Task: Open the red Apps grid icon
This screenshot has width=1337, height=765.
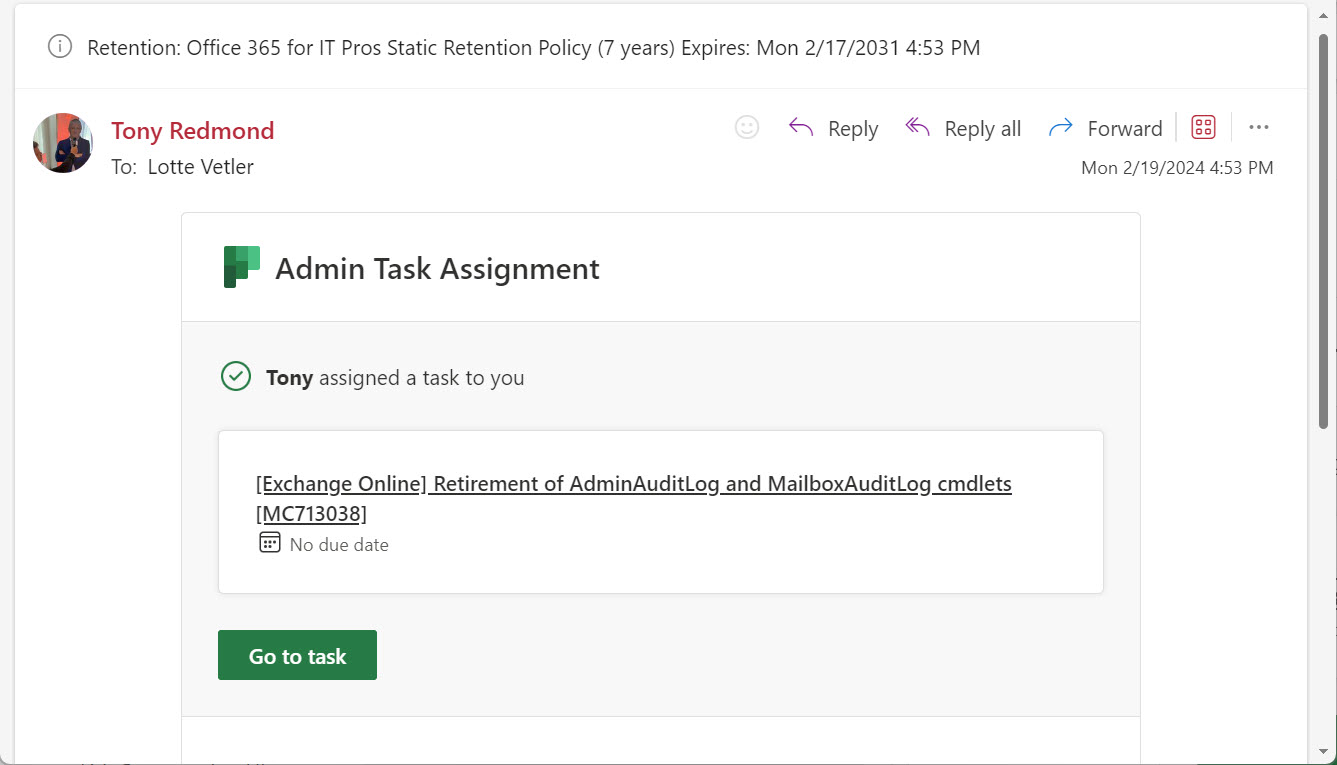Action: coord(1203,128)
